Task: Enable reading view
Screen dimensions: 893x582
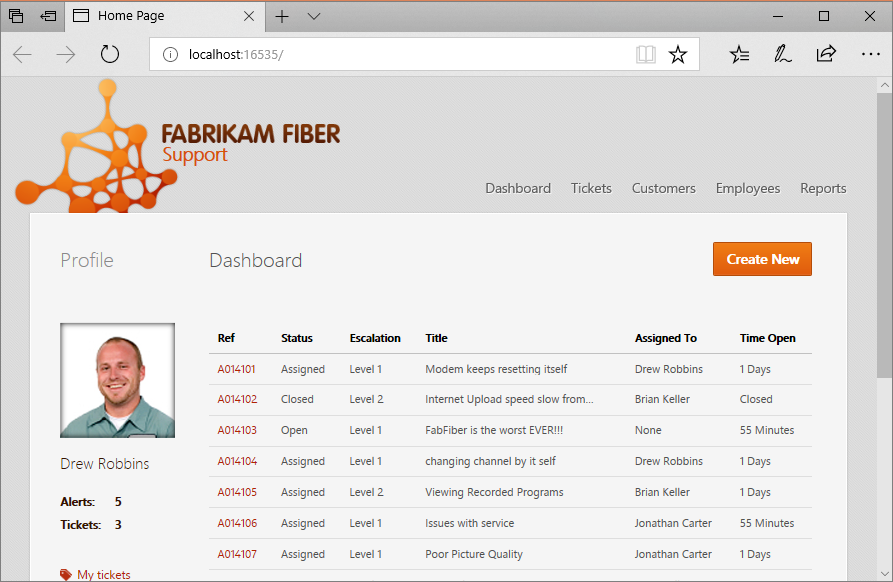Action: tap(645, 54)
